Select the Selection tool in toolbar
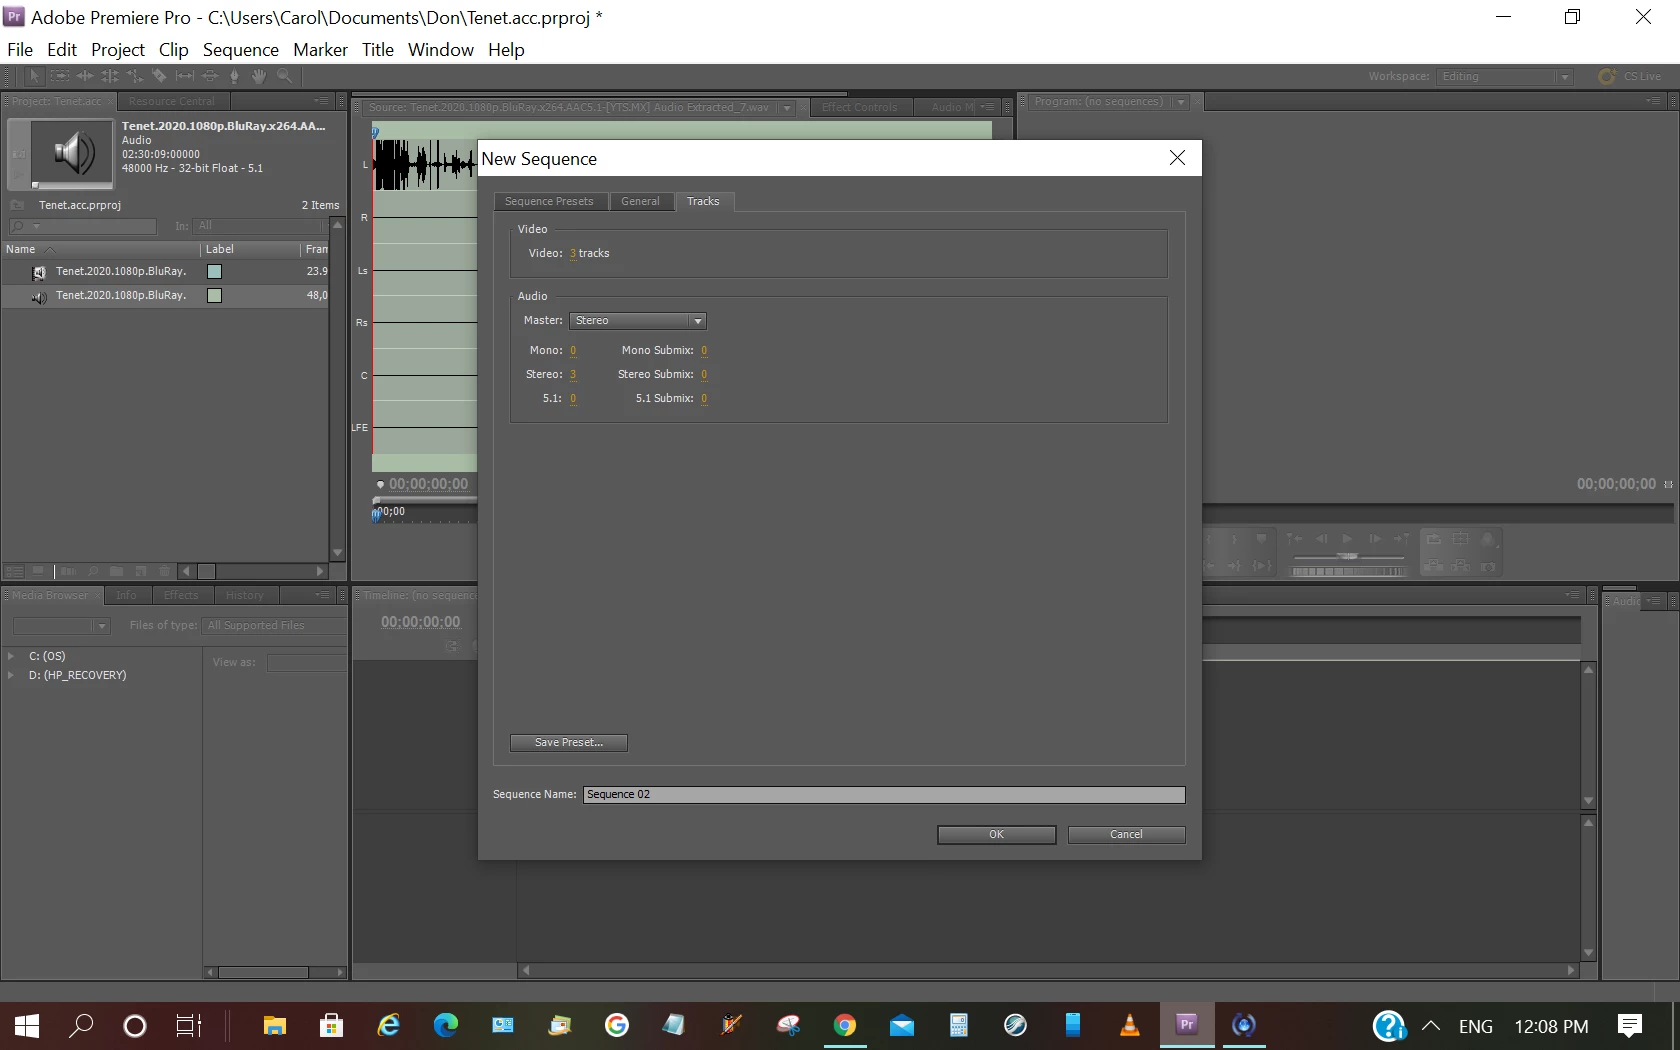This screenshot has width=1680, height=1050. [34, 76]
